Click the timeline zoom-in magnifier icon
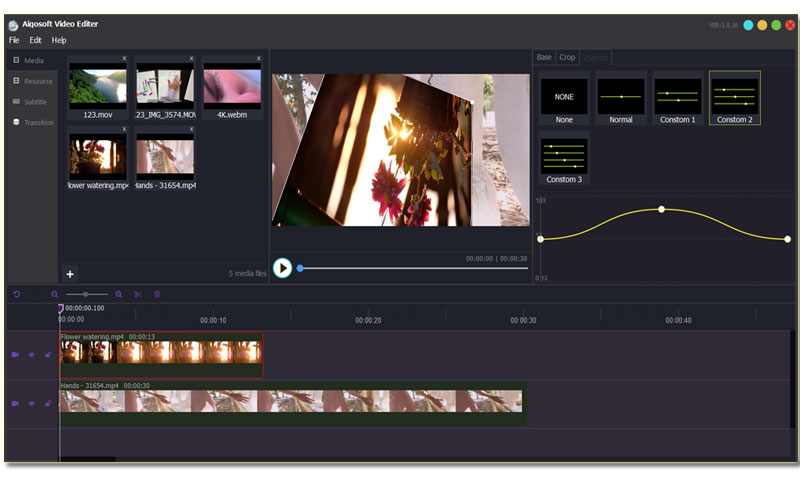The width and height of the screenshot is (800, 480). 119,294
